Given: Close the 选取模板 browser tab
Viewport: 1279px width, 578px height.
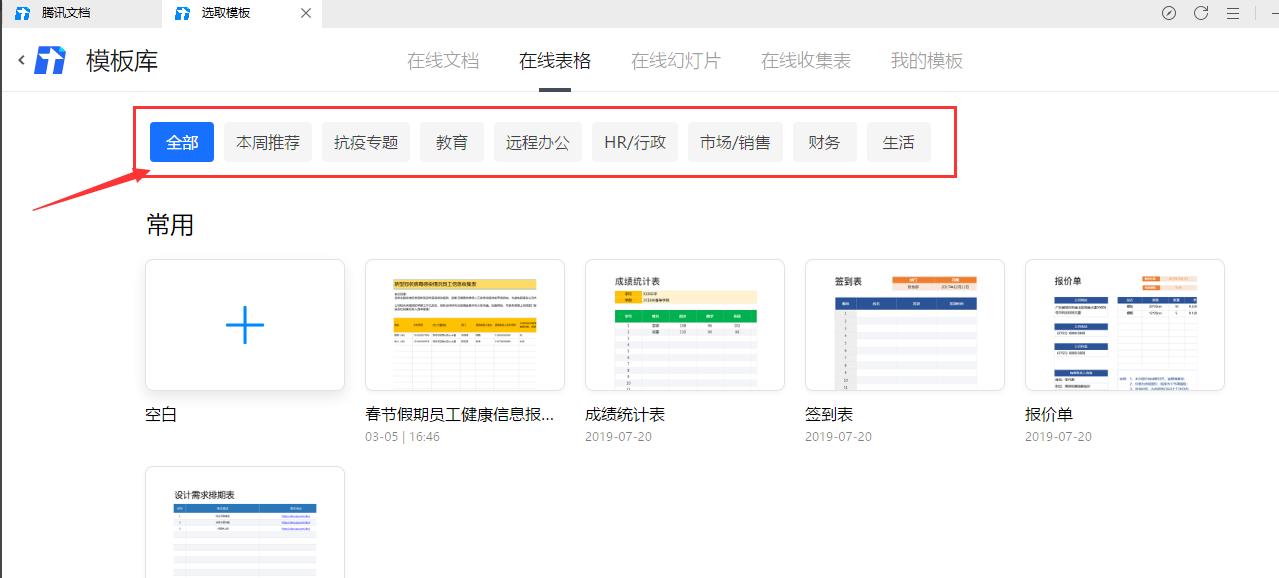Looking at the screenshot, I should (304, 13).
